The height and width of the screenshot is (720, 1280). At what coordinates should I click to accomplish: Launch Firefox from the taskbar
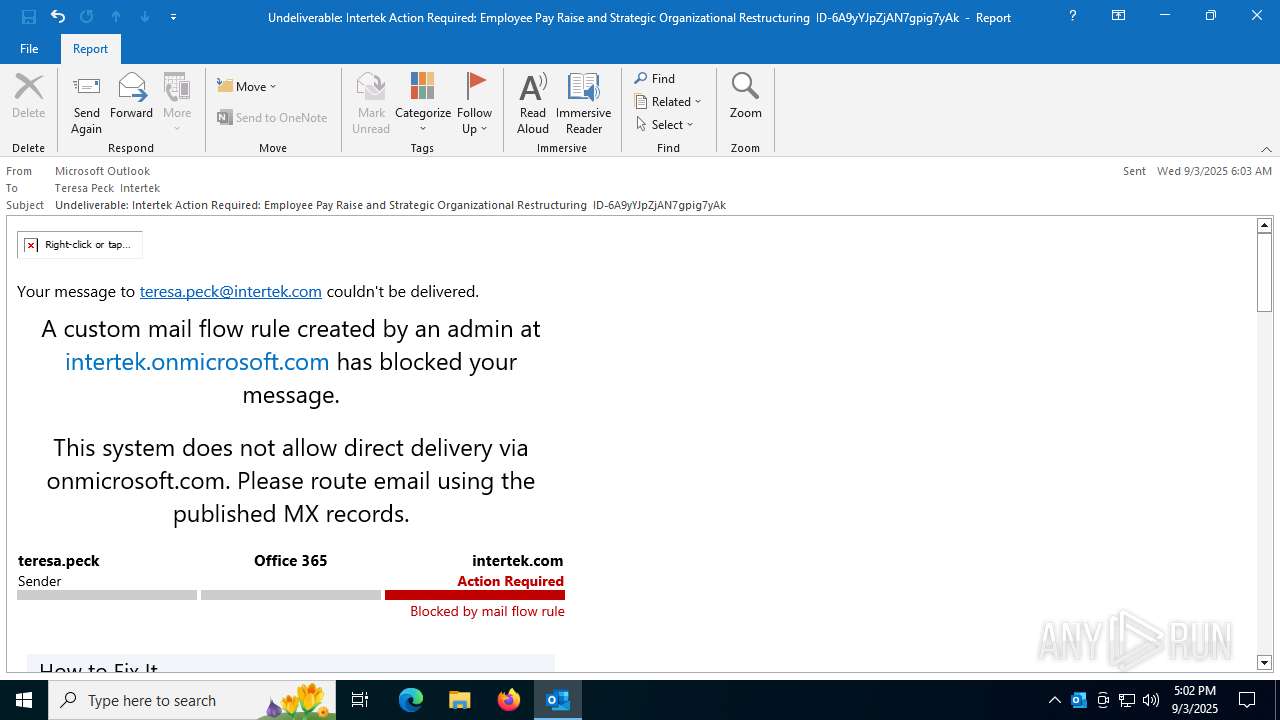point(509,700)
